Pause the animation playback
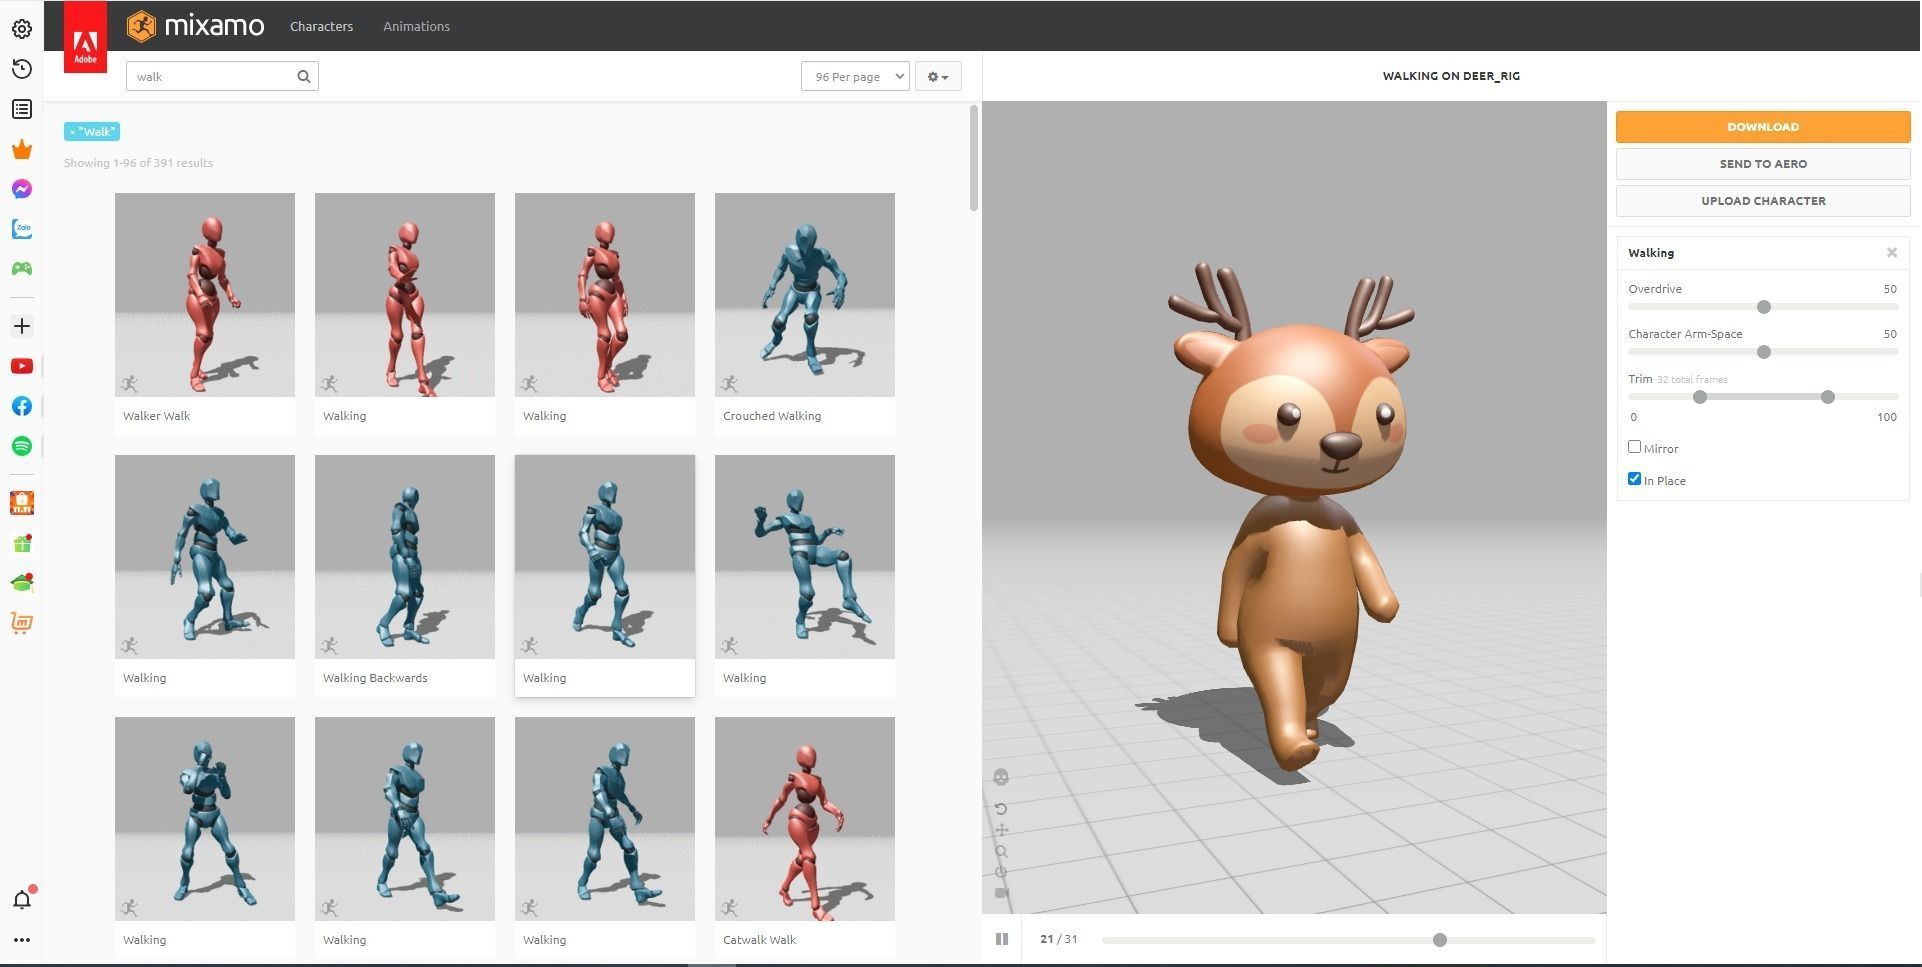This screenshot has width=1922, height=967. (1001, 939)
